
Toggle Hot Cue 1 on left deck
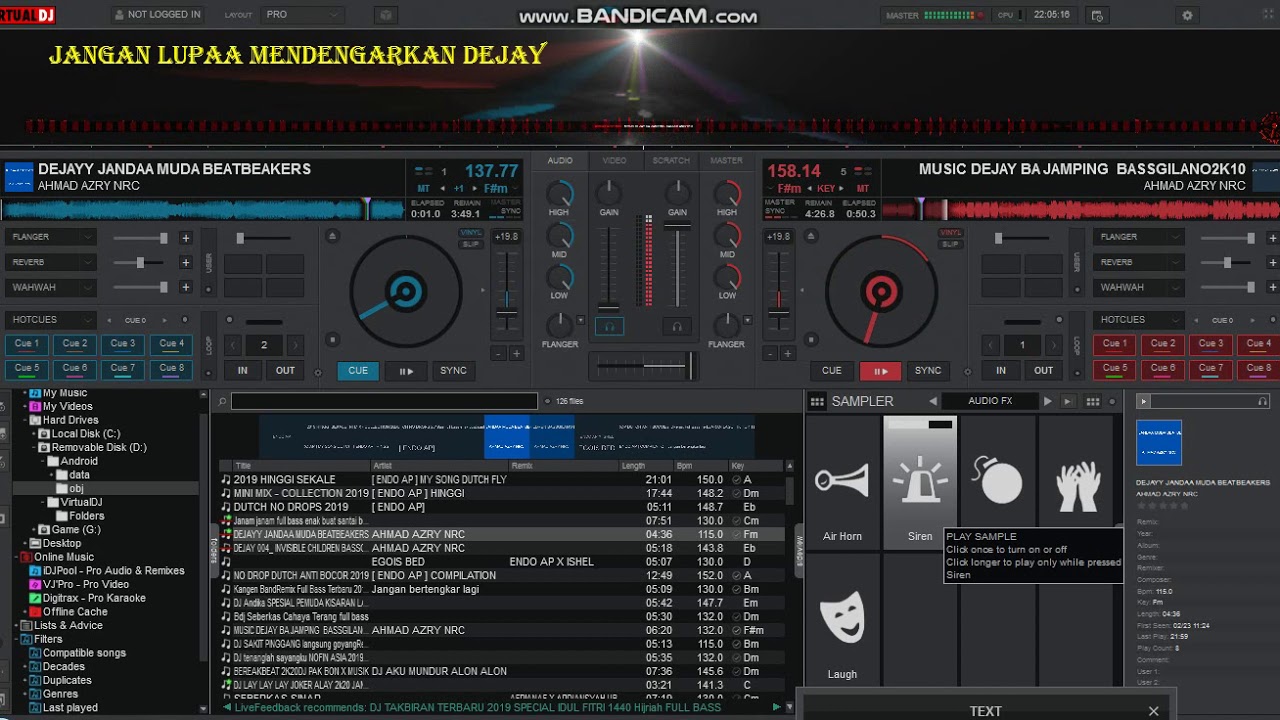point(27,344)
